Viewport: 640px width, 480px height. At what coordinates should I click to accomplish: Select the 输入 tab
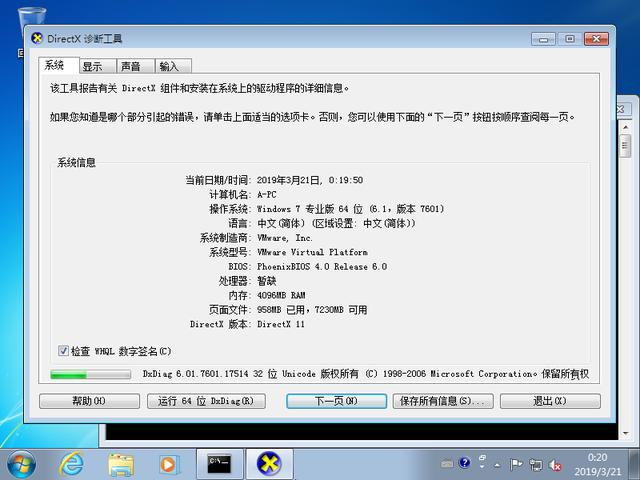(x=173, y=66)
